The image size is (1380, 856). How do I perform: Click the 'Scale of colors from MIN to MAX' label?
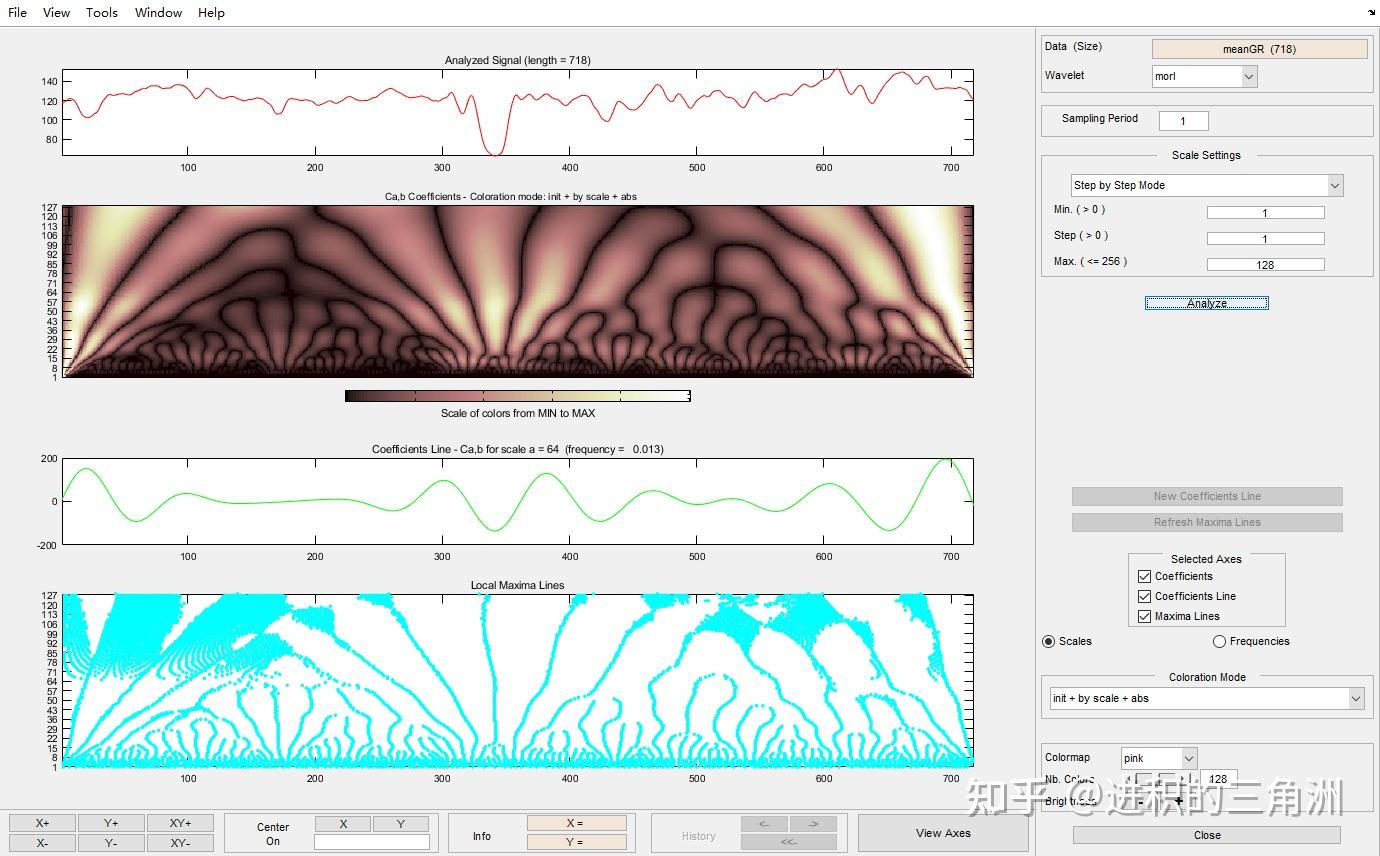(518, 413)
